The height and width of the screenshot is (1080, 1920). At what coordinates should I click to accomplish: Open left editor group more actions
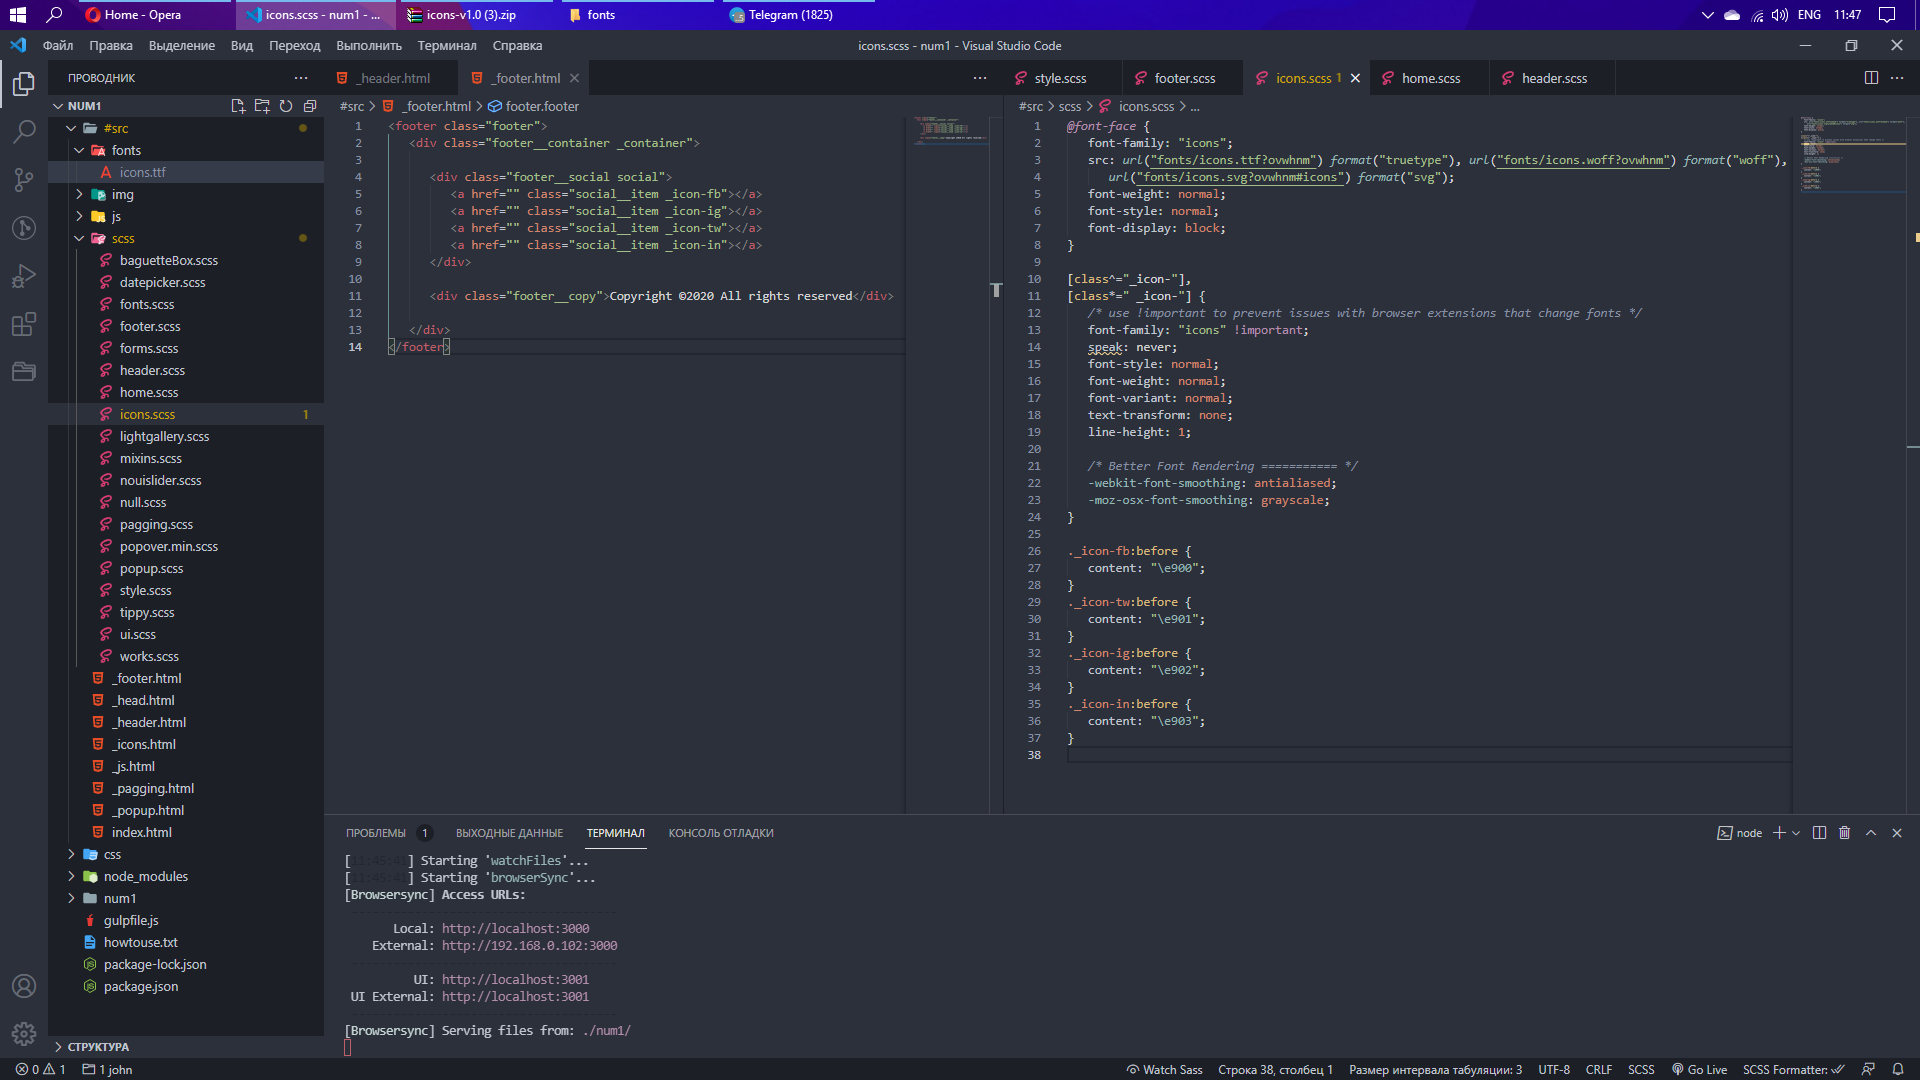tap(980, 78)
